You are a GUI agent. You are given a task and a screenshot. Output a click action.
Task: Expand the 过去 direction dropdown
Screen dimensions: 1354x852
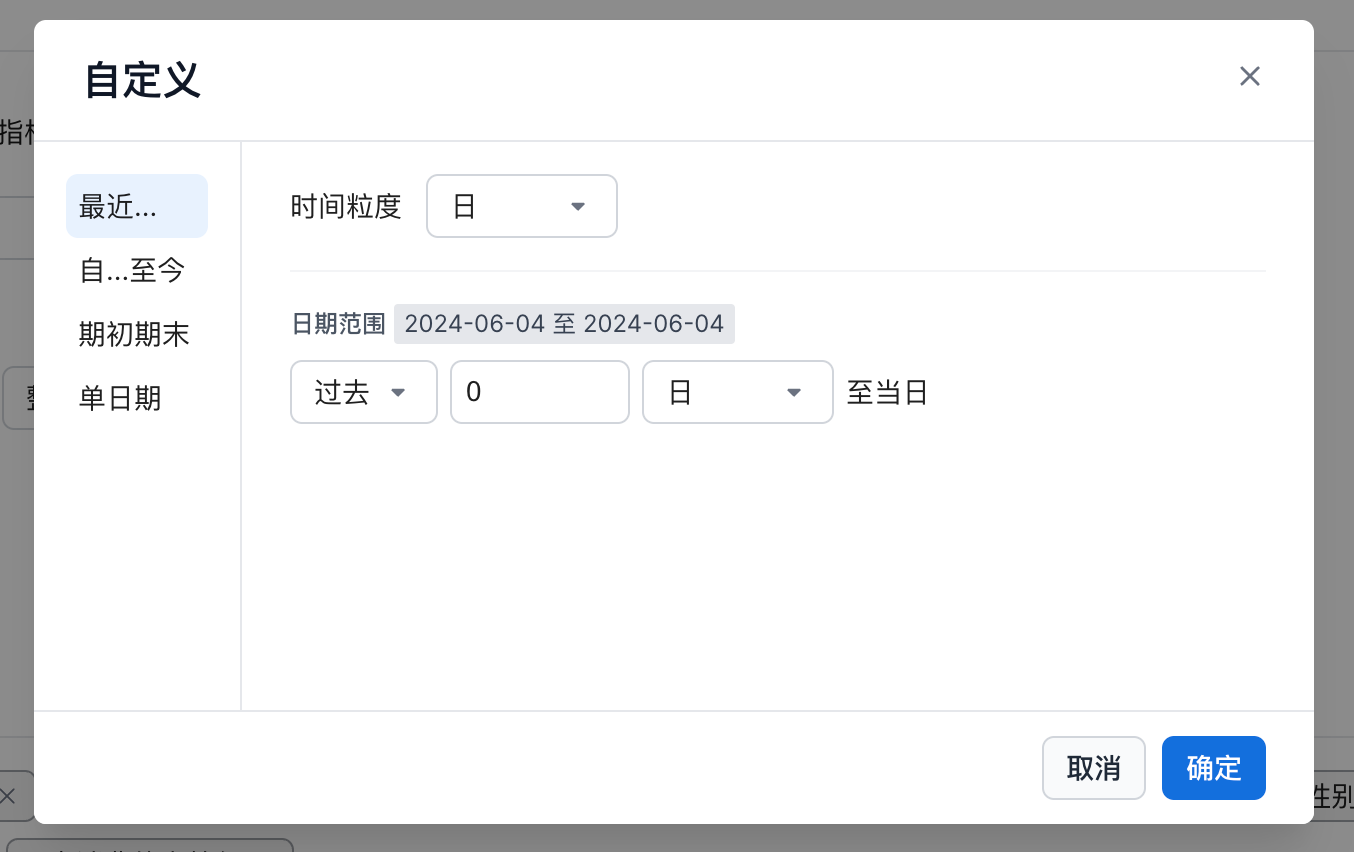pos(363,392)
